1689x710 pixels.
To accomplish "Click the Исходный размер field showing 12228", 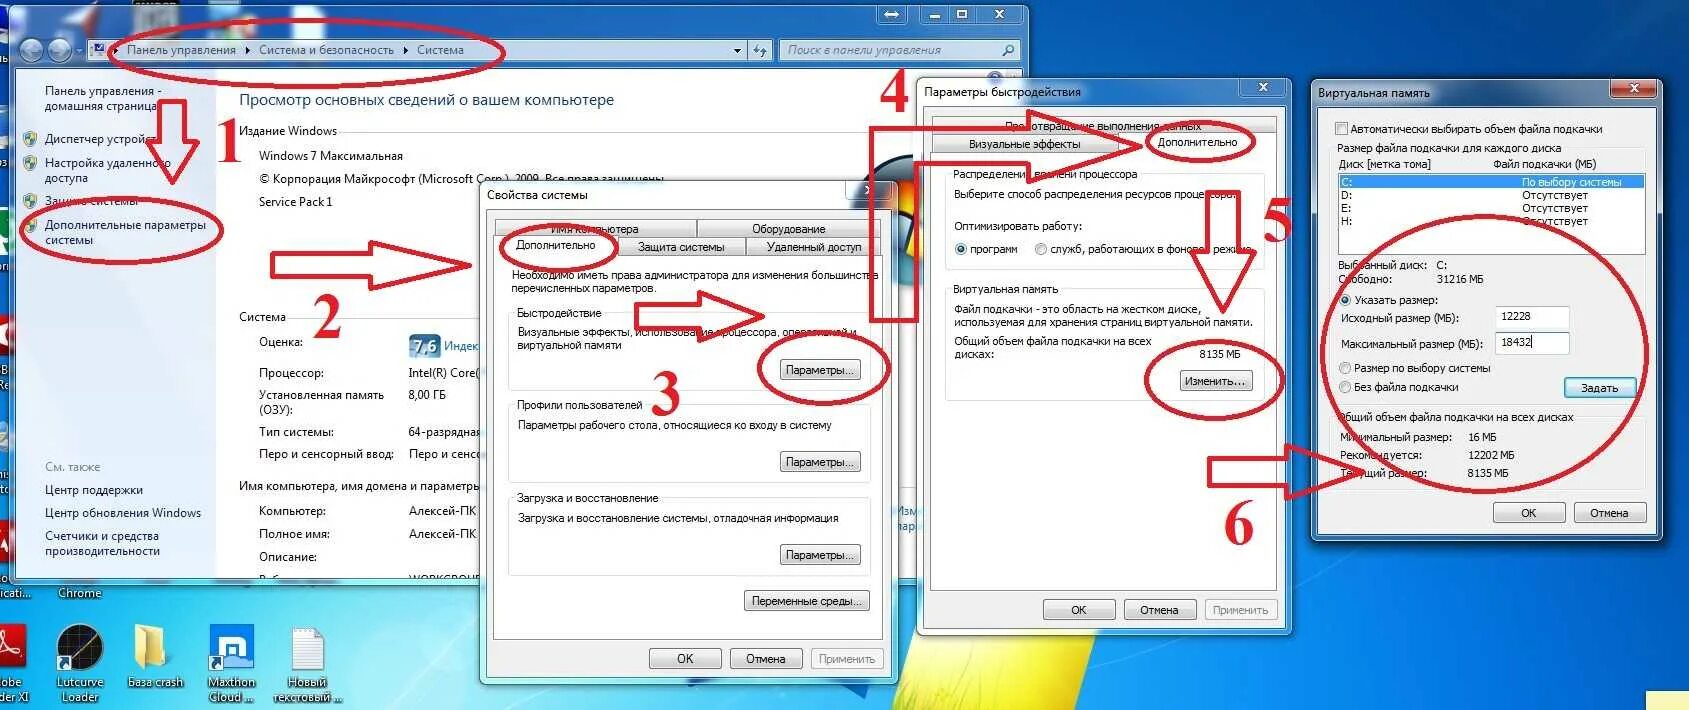I will 1532,317.
